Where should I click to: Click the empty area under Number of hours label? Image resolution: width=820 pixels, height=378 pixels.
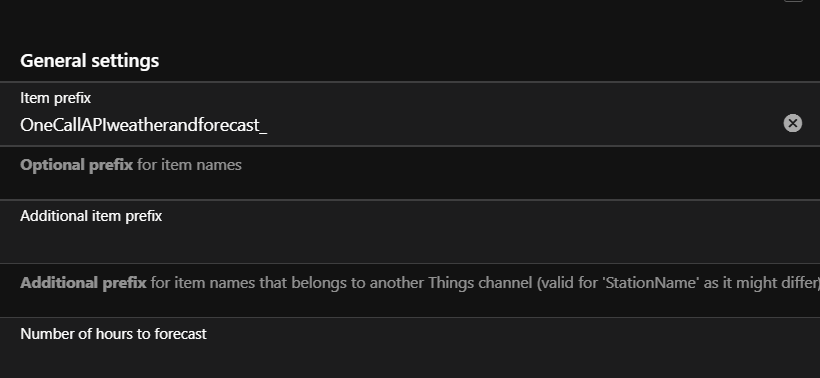coord(410,361)
